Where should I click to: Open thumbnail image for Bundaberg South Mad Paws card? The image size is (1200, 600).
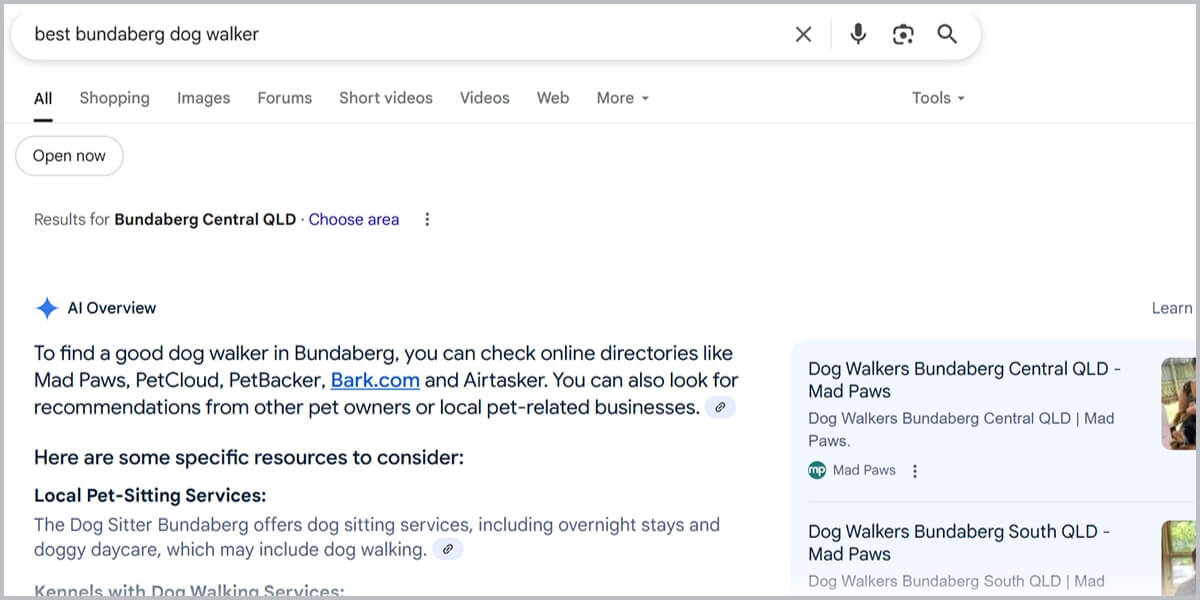pyautogui.click(x=1179, y=558)
